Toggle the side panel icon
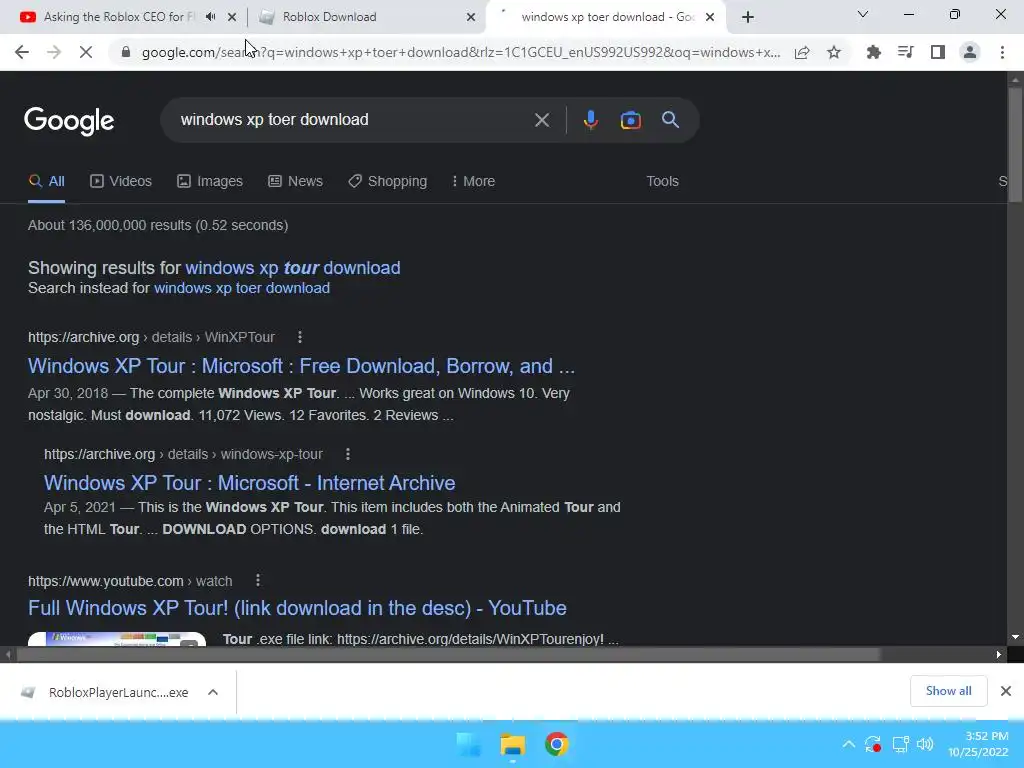The image size is (1024, 768). 938,52
